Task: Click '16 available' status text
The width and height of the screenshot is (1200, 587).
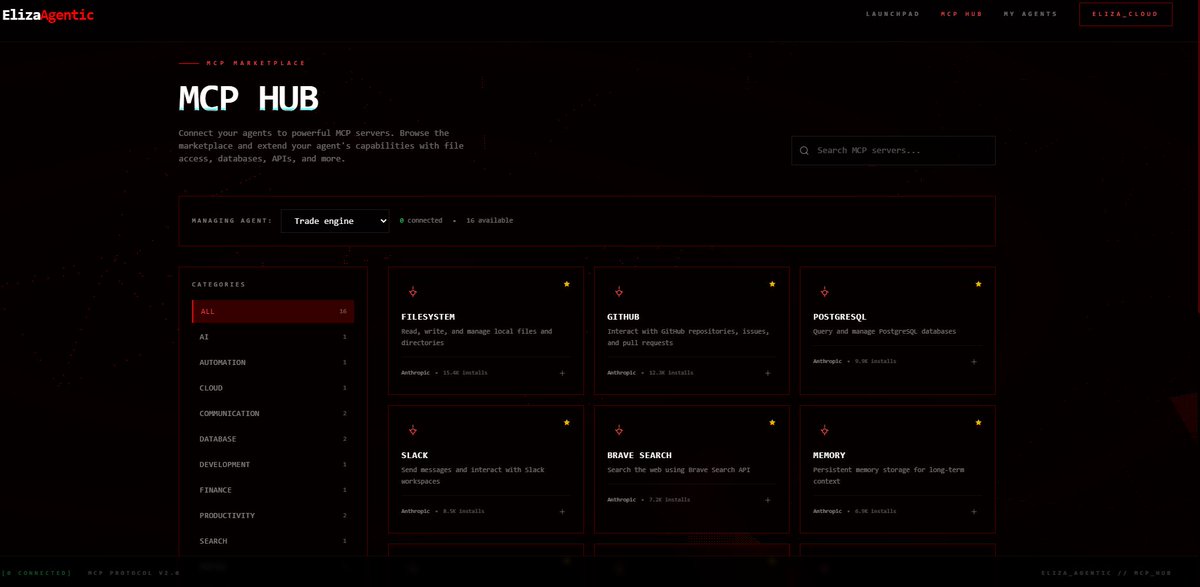Action: click(x=489, y=220)
